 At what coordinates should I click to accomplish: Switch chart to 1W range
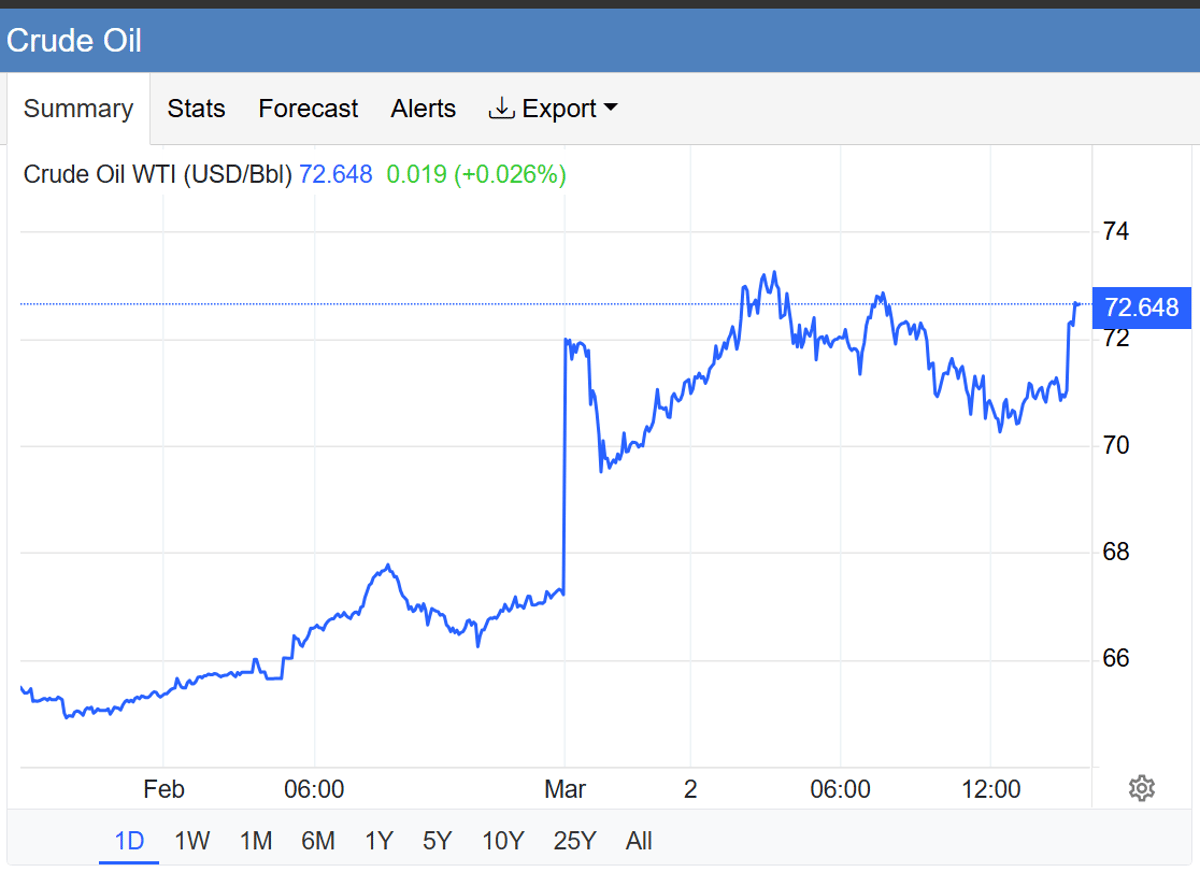192,841
